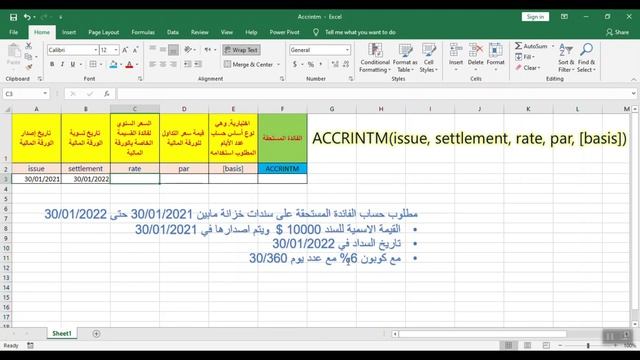Image resolution: width=640 pixels, height=360 pixels.
Task: Switch to Page Break Preview view
Action: [x=546, y=346]
